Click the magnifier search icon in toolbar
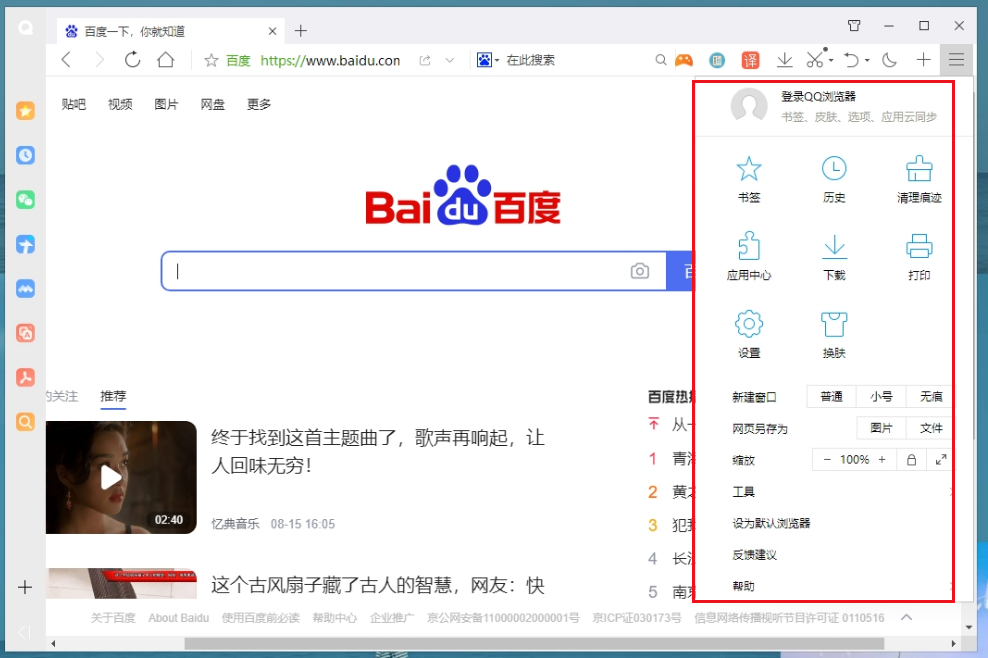This screenshot has height=658, width=988. [660, 60]
